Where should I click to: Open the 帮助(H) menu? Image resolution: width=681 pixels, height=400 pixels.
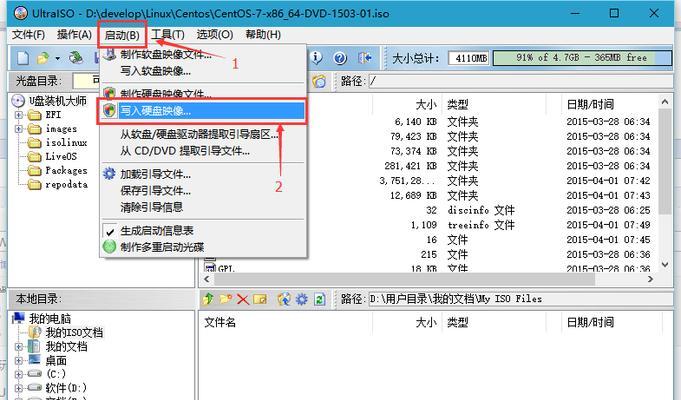[x=263, y=35]
